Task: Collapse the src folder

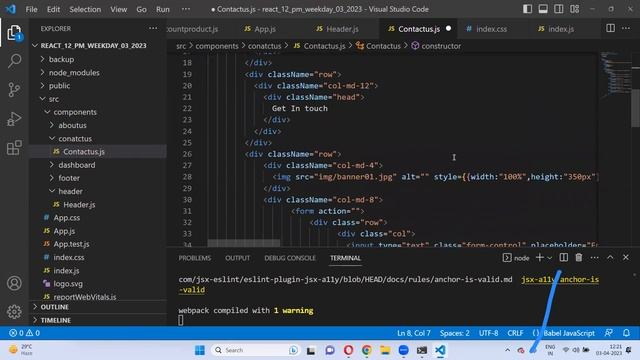Action: [53, 99]
